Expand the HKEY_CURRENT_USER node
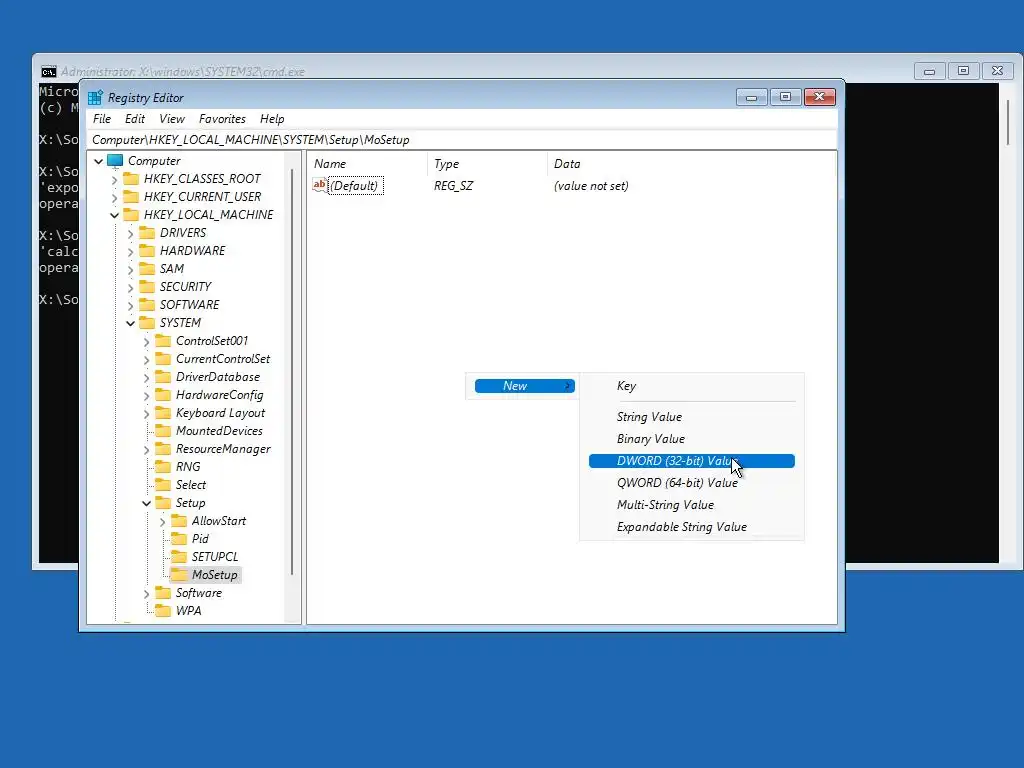The height and width of the screenshot is (768, 1024). pyautogui.click(x=115, y=197)
